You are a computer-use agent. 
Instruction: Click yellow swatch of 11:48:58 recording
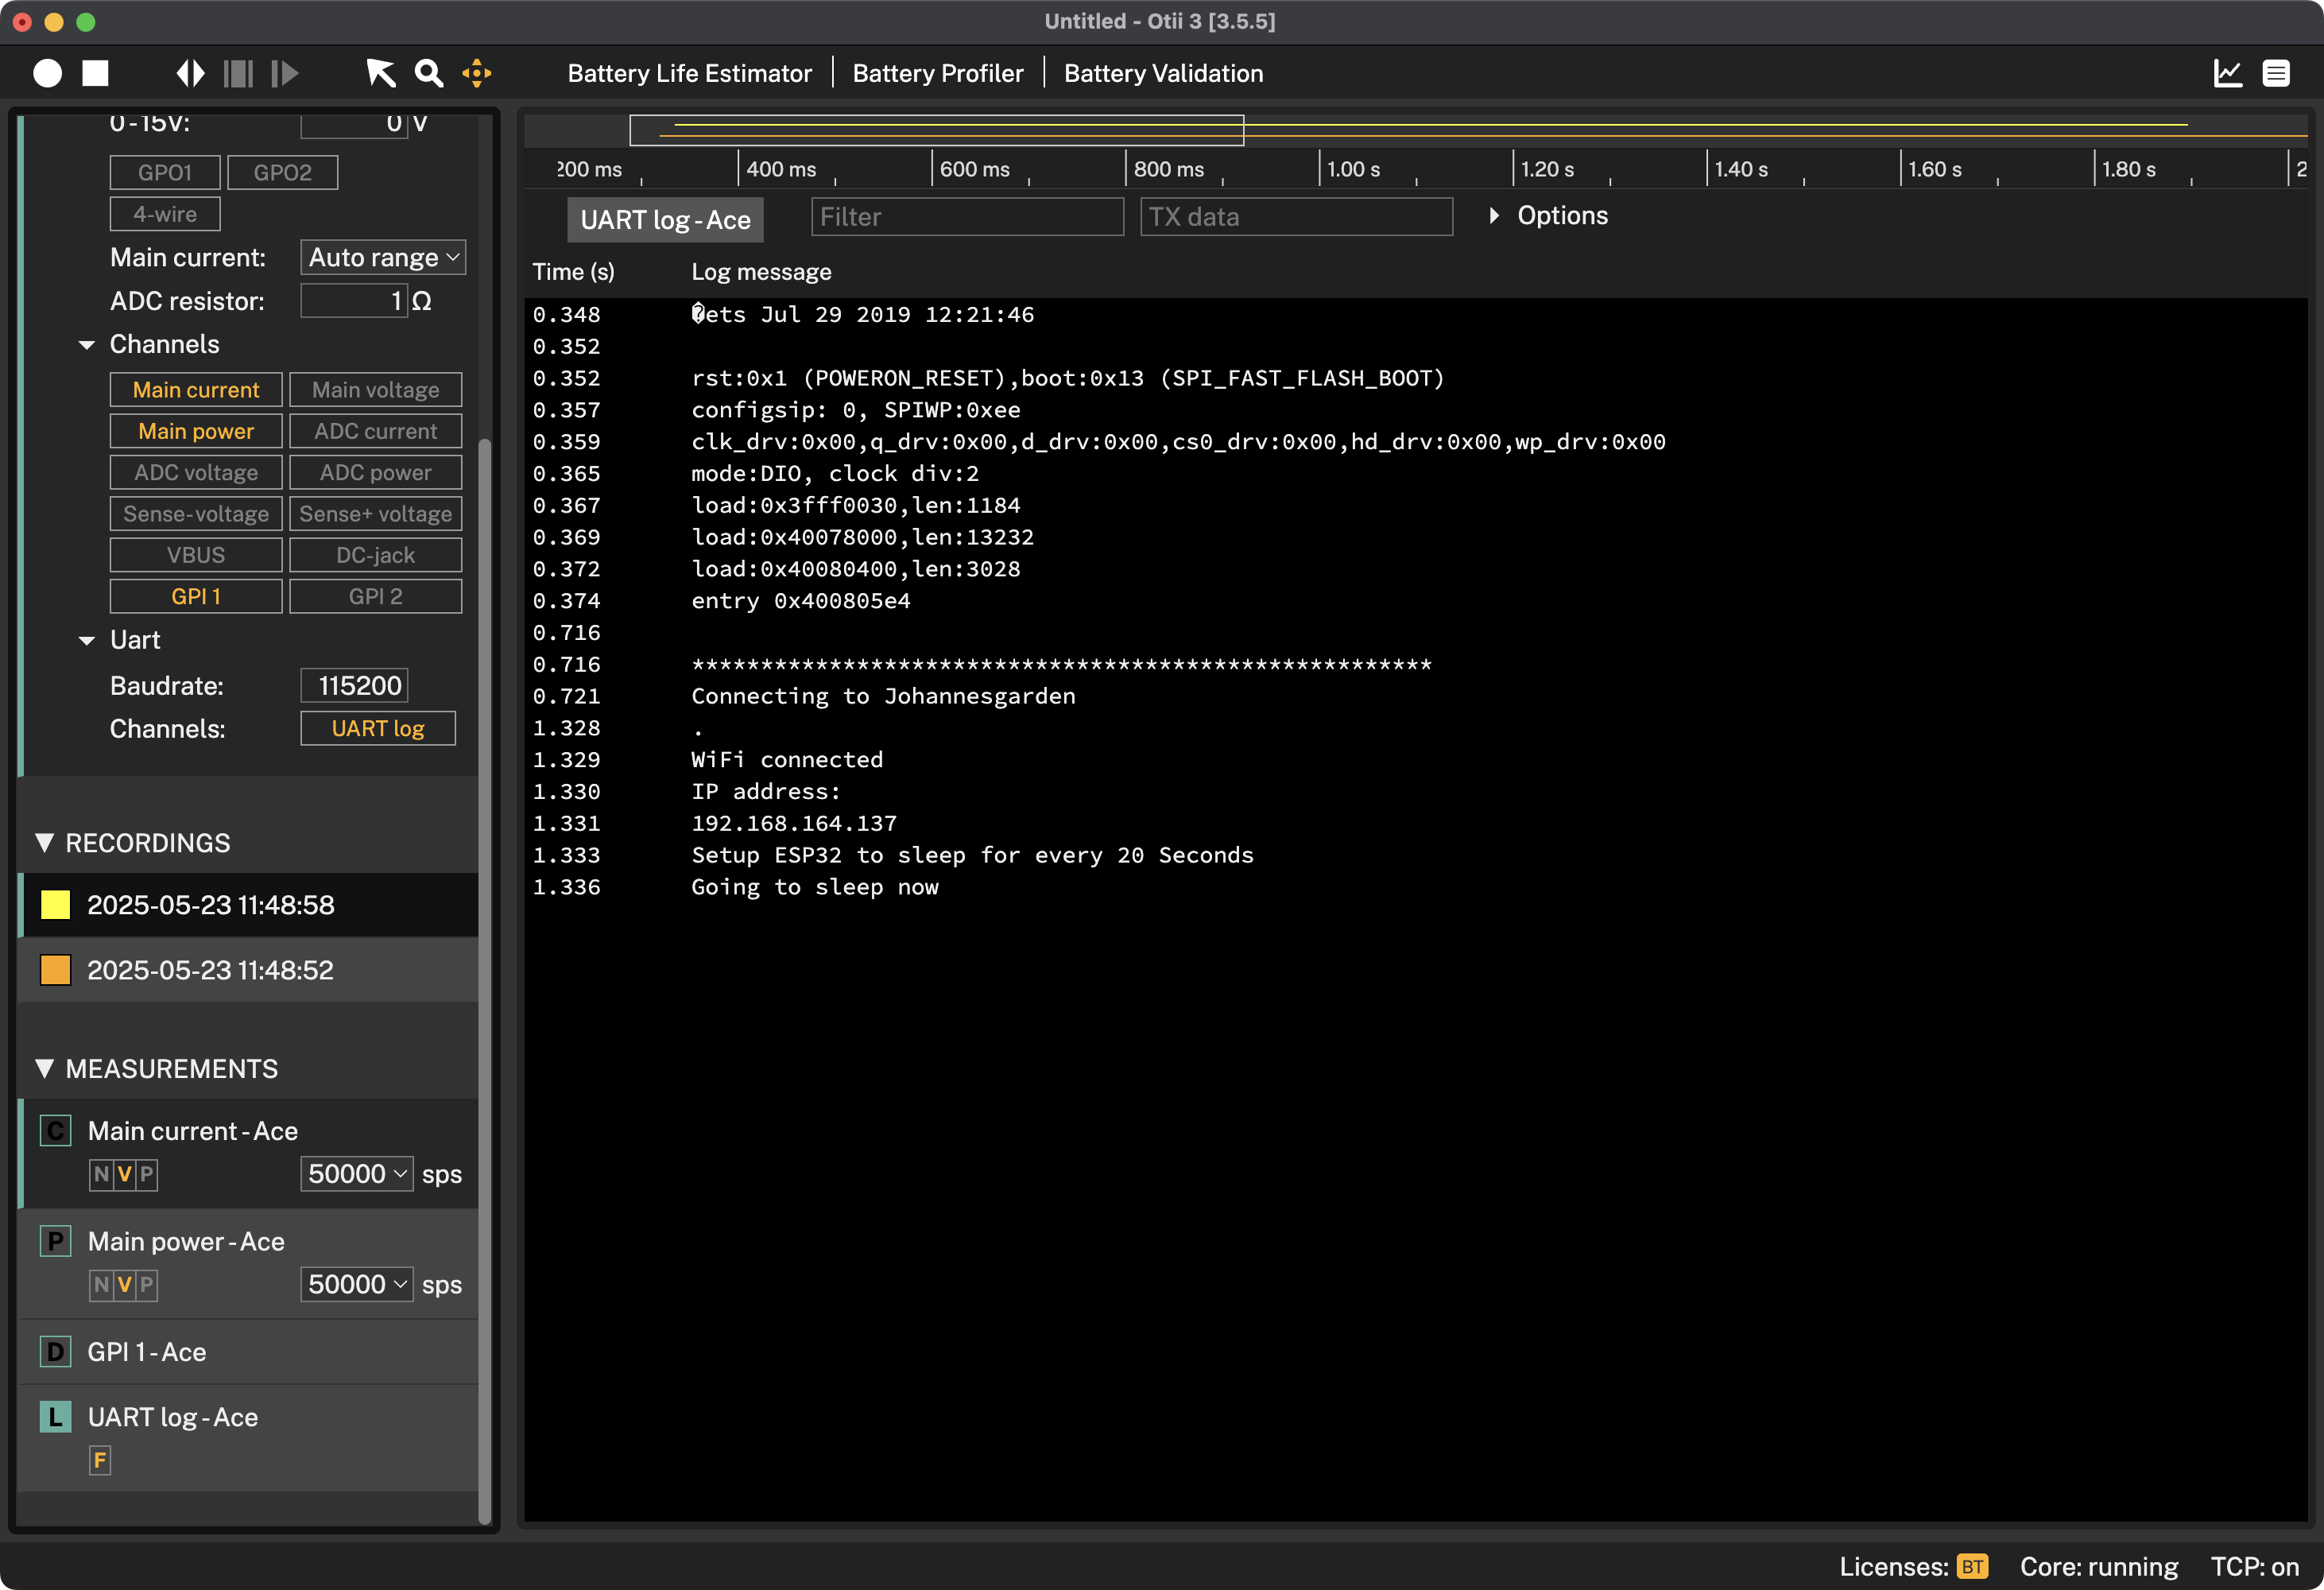[x=55, y=905]
